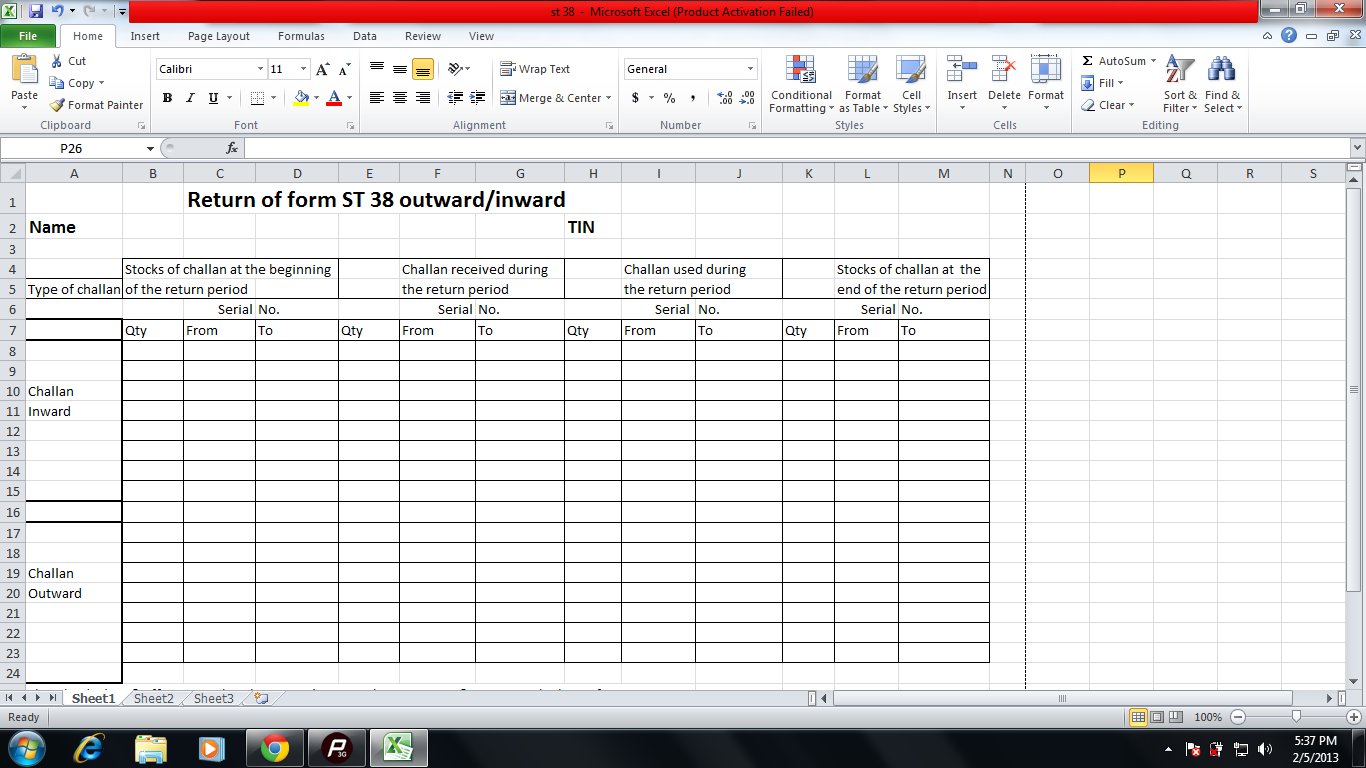Screen dimensions: 1366x768
Task: Switch to the Page Layout ribbon tab
Action: tap(219, 36)
